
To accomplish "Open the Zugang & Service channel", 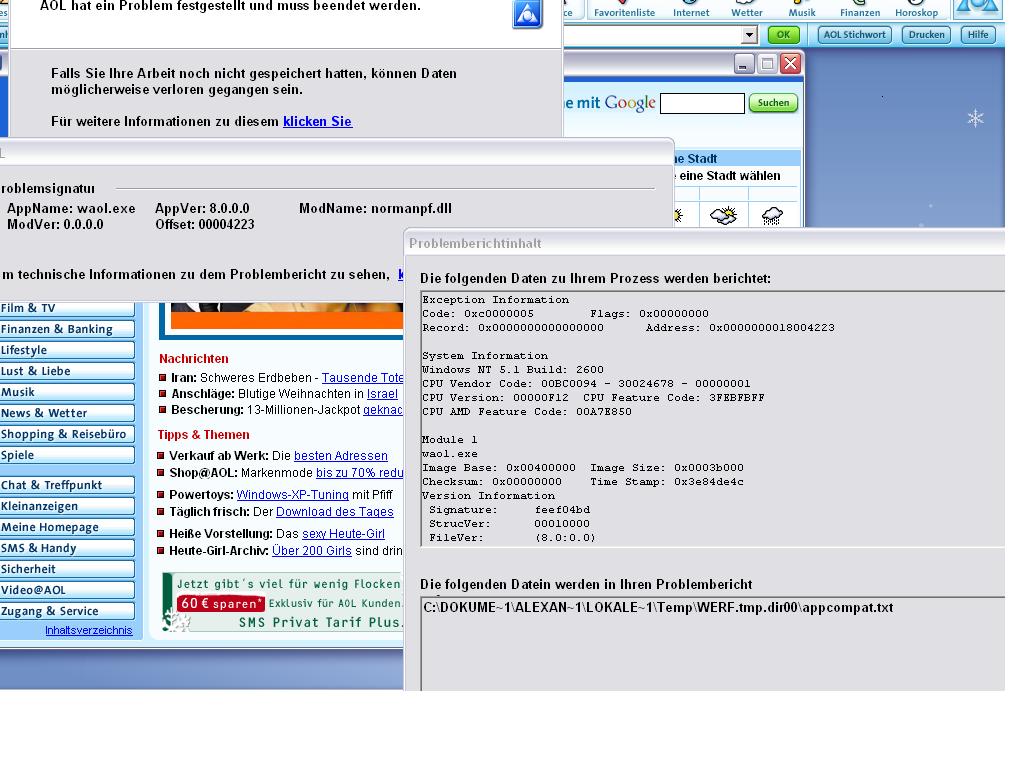I will pos(67,611).
